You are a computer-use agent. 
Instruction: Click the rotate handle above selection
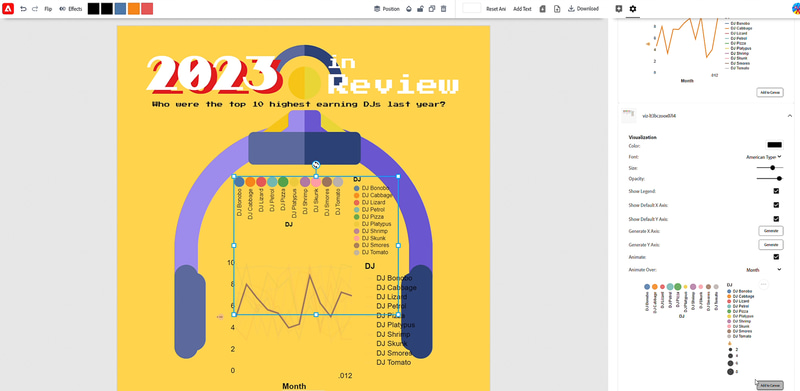(x=316, y=164)
